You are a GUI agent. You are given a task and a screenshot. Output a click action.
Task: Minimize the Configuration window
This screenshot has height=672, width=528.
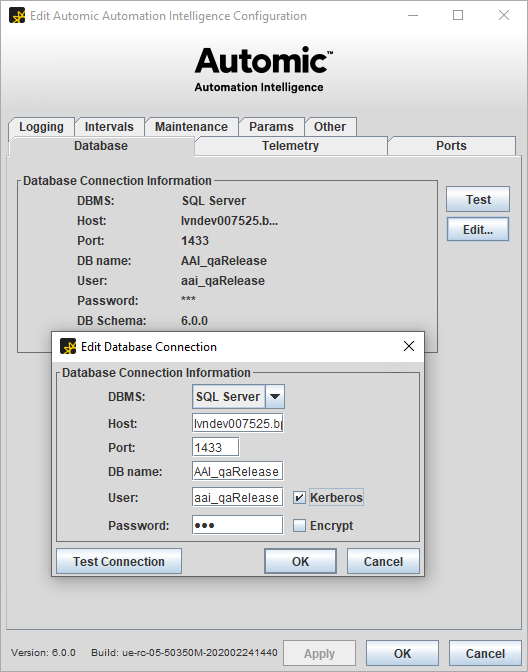413,15
